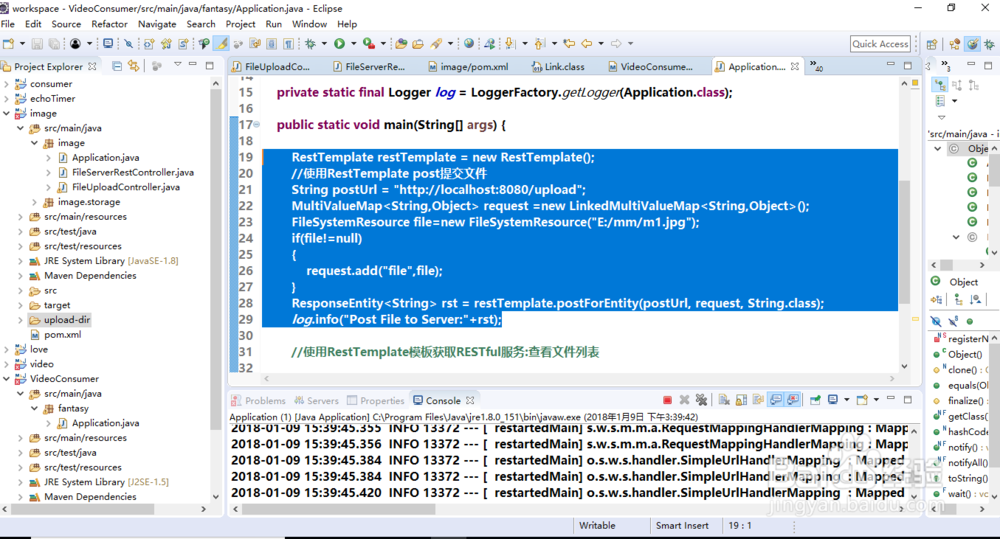Viewport: 1000px width, 539px height.
Task: Toggle Show Whitespace Characters pilcrow icon
Action: point(288,43)
